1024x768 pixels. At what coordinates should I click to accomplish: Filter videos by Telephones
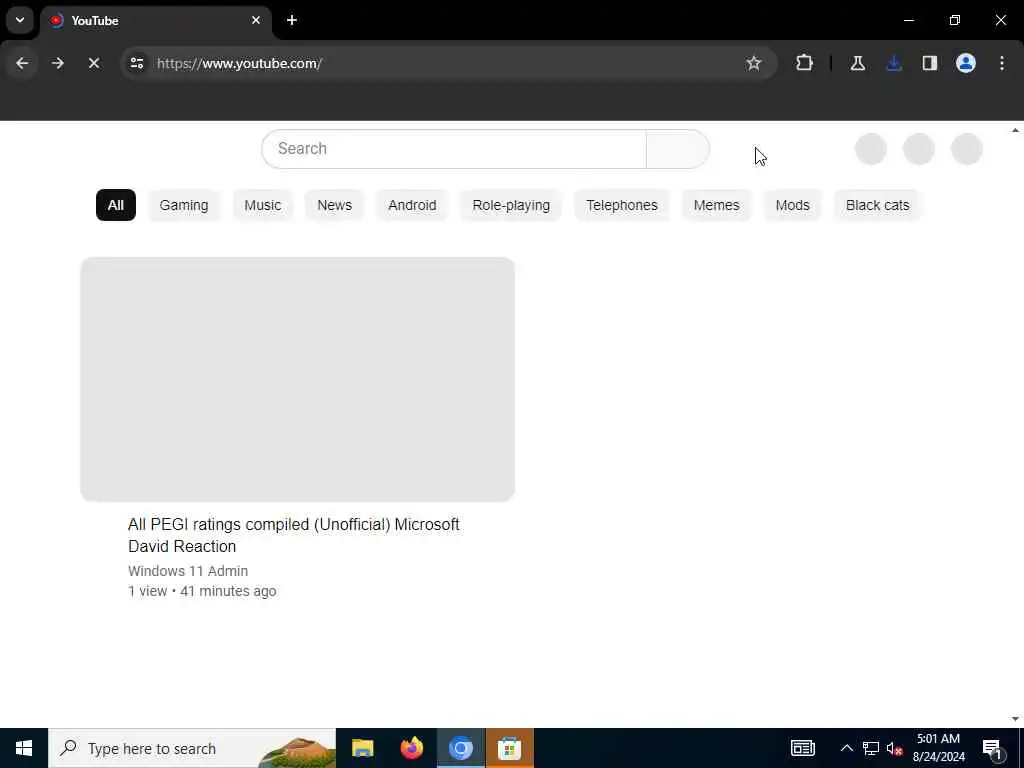[622, 205]
